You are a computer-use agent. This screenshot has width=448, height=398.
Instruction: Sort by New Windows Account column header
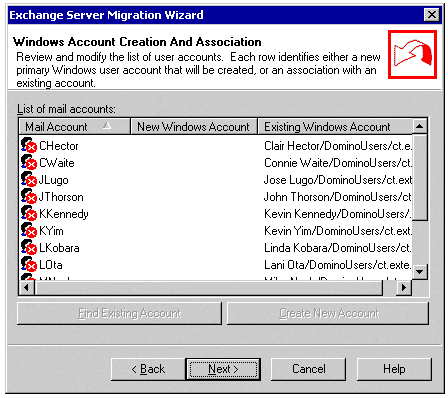(x=194, y=126)
